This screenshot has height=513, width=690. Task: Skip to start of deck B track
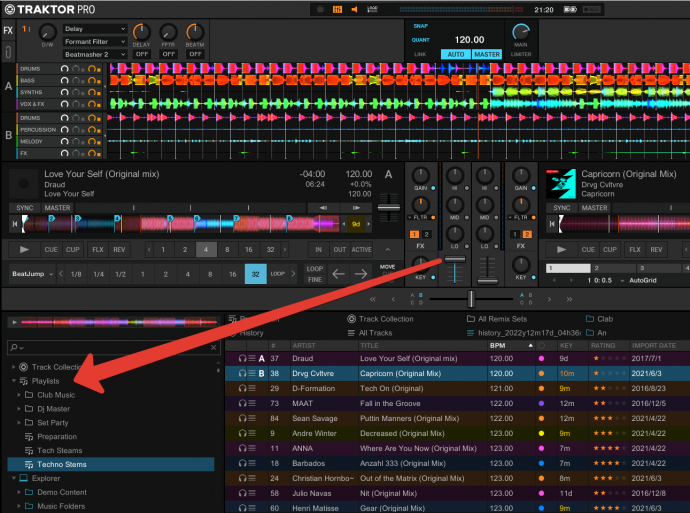click(x=552, y=224)
